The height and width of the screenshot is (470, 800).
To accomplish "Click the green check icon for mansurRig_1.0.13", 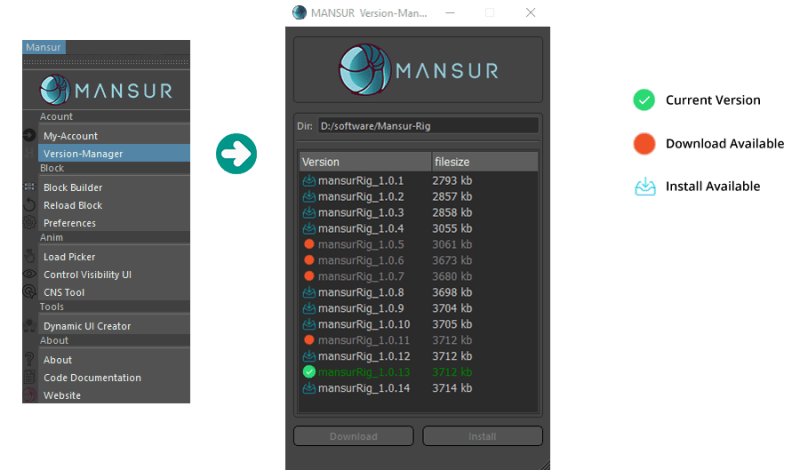I will tap(309, 372).
